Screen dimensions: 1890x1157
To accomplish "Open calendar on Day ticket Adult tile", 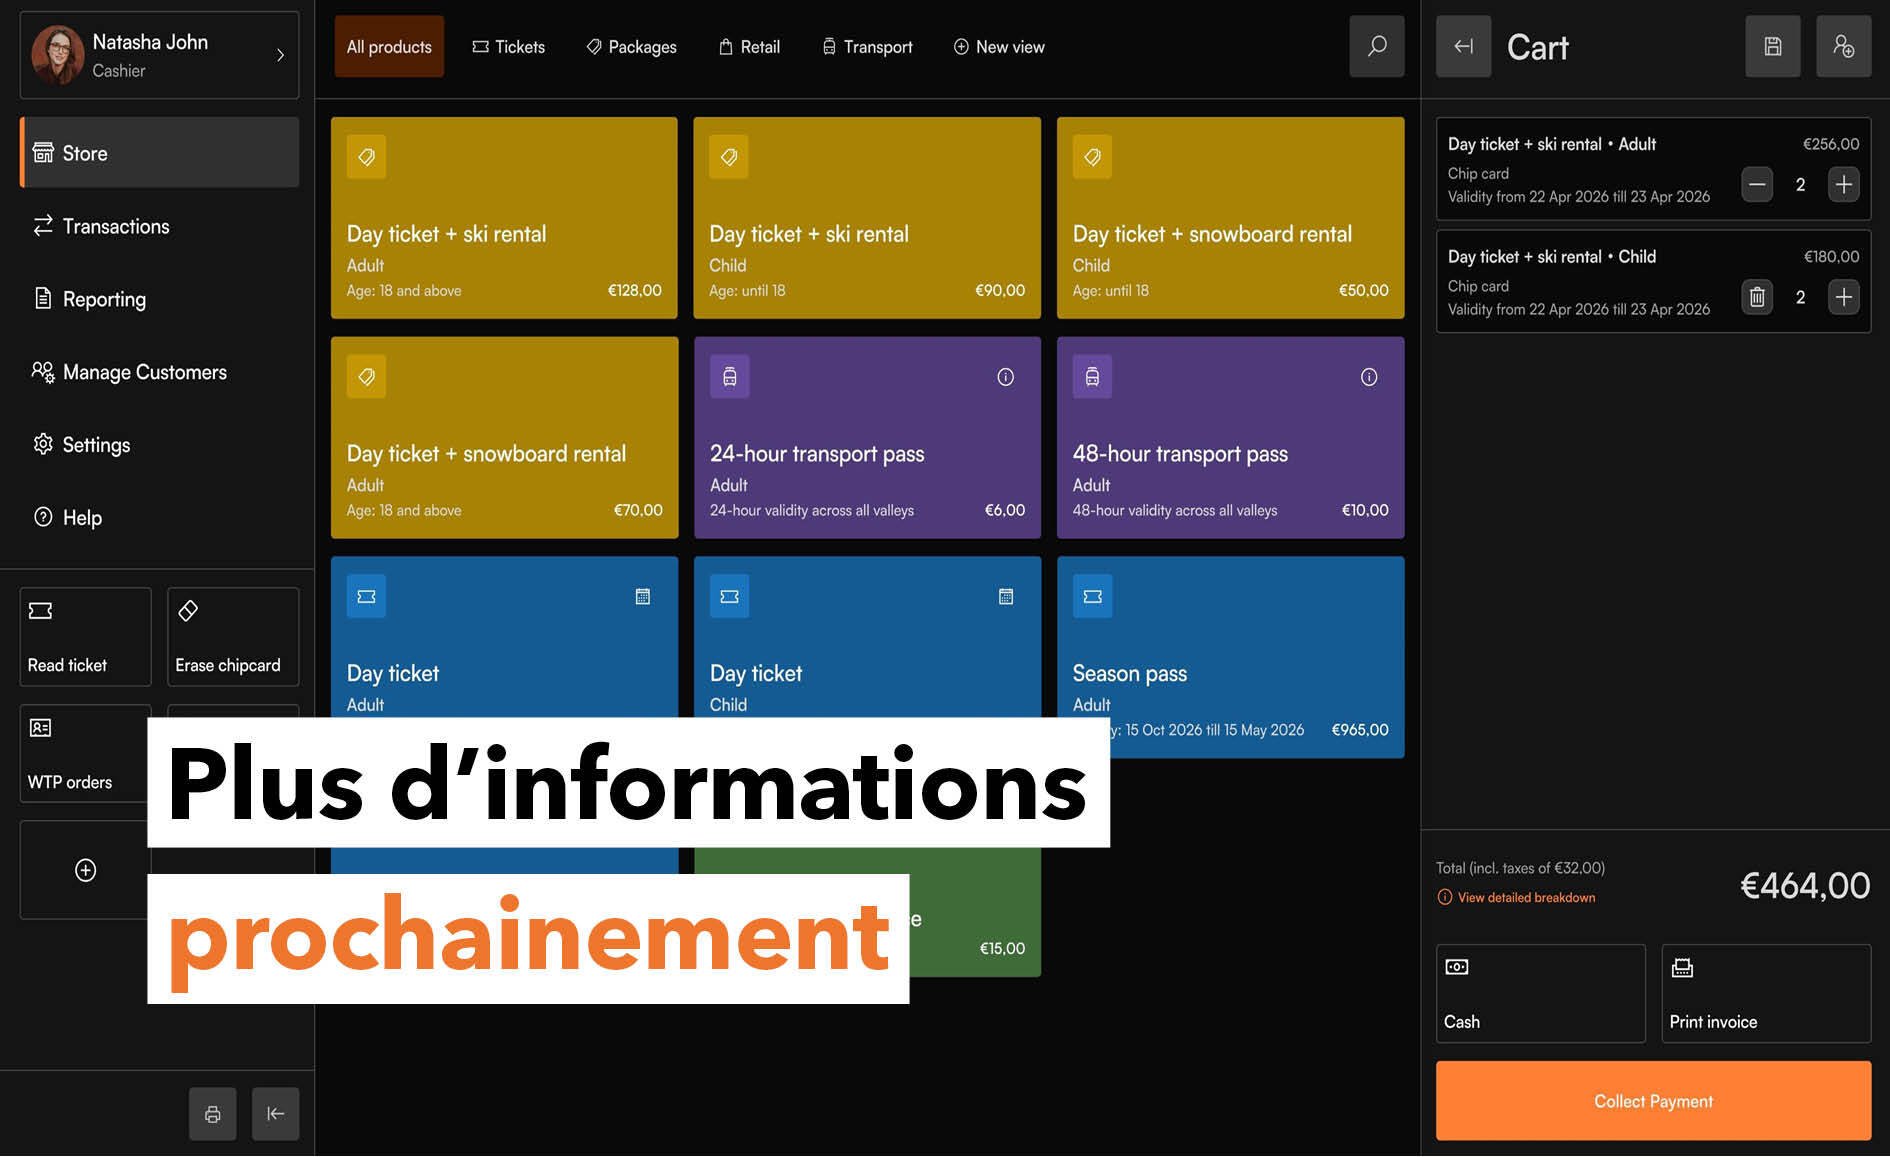I will click(x=643, y=597).
